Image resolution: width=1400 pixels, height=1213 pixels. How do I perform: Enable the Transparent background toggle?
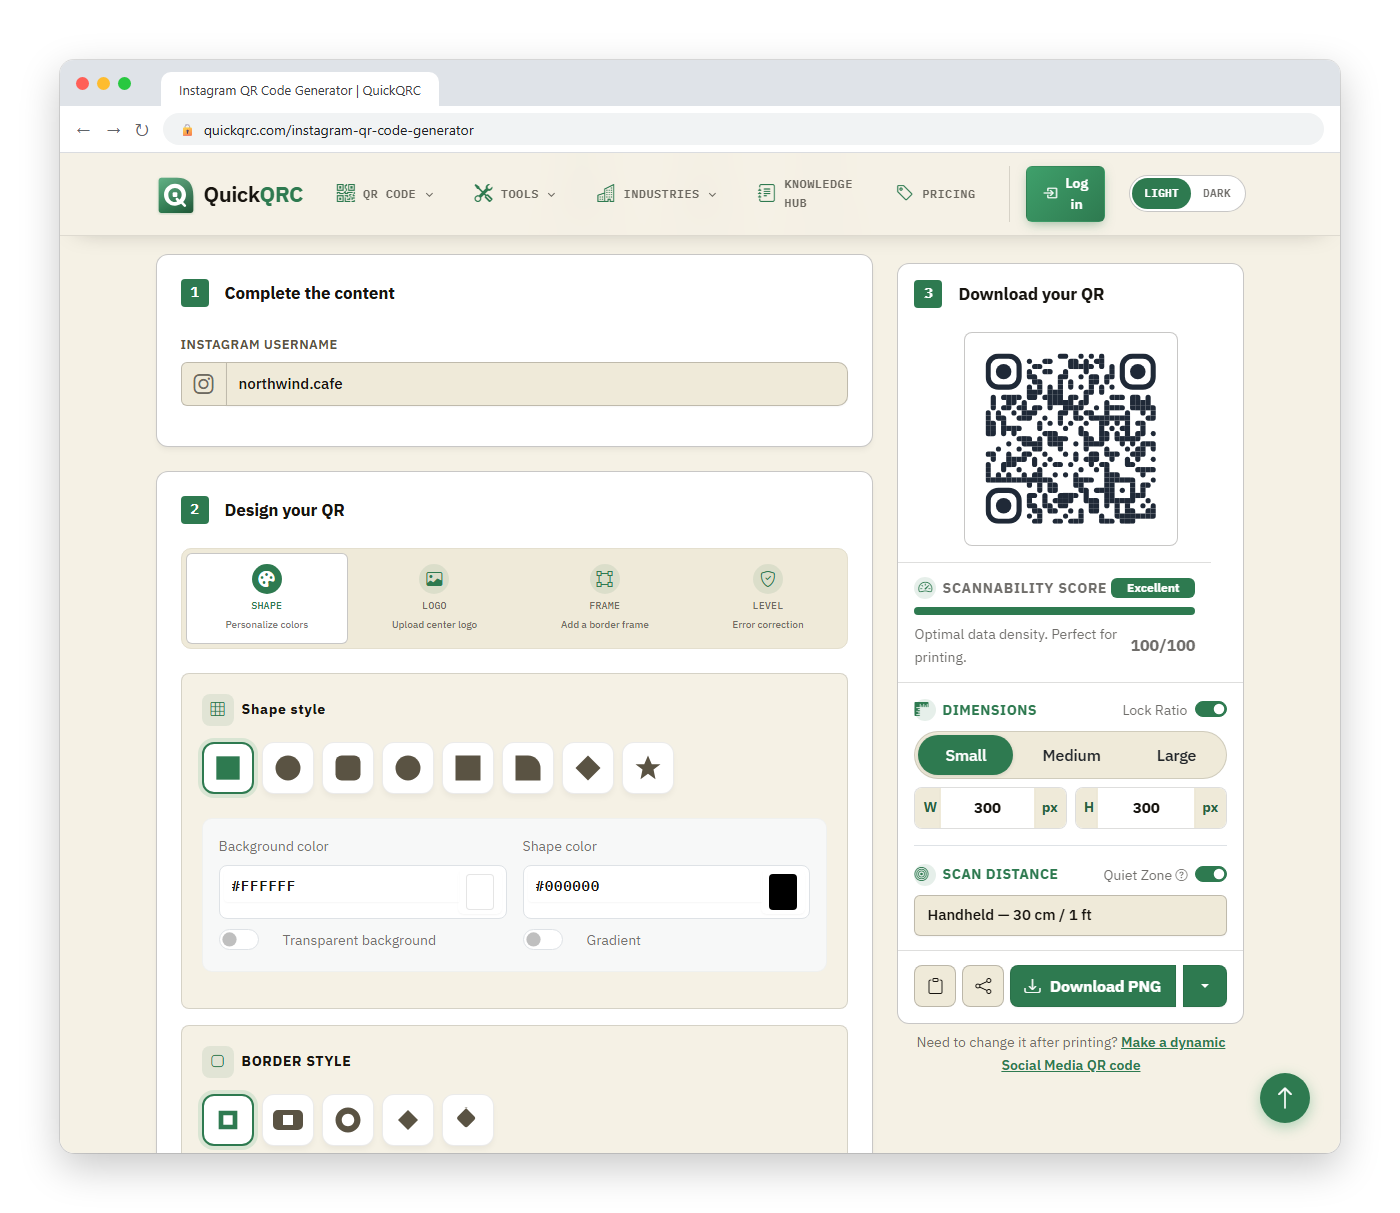[x=239, y=940]
